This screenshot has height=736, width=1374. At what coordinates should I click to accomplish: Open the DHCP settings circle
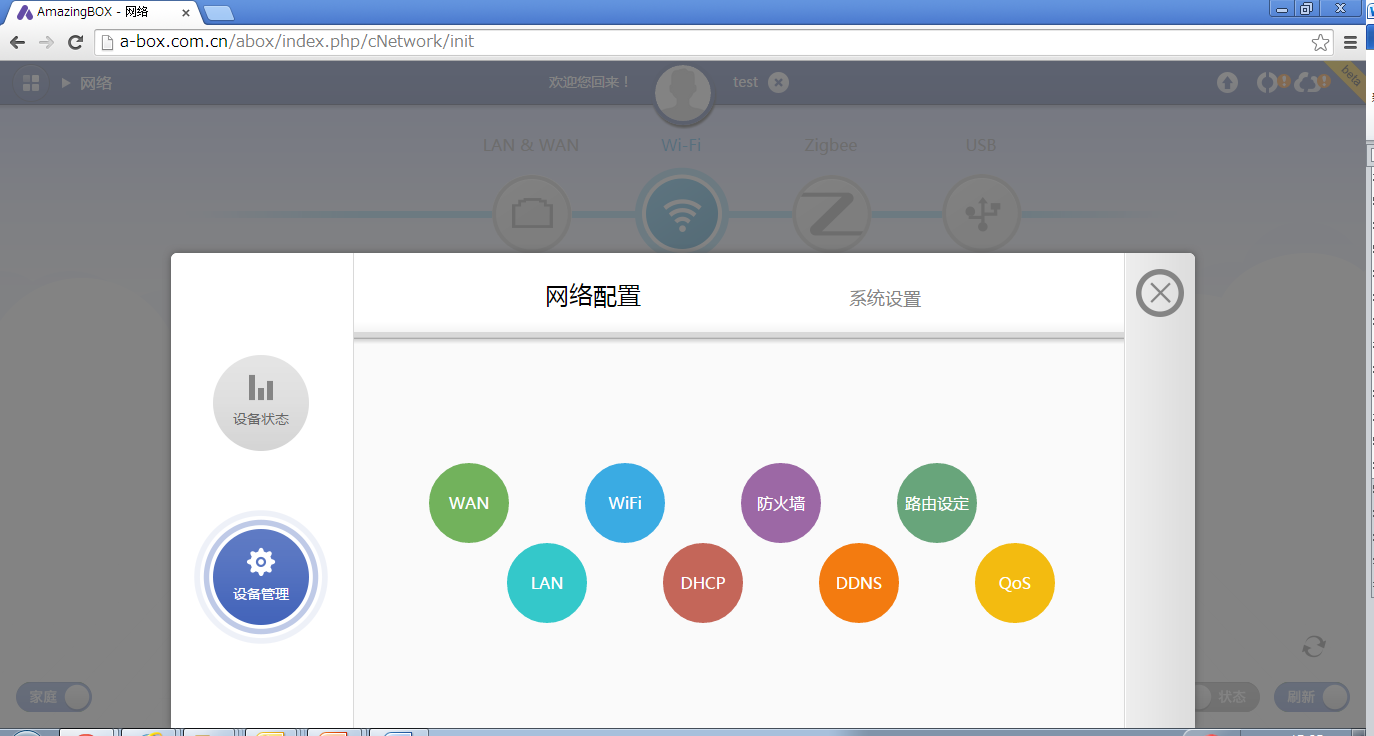(x=703, y=583)
